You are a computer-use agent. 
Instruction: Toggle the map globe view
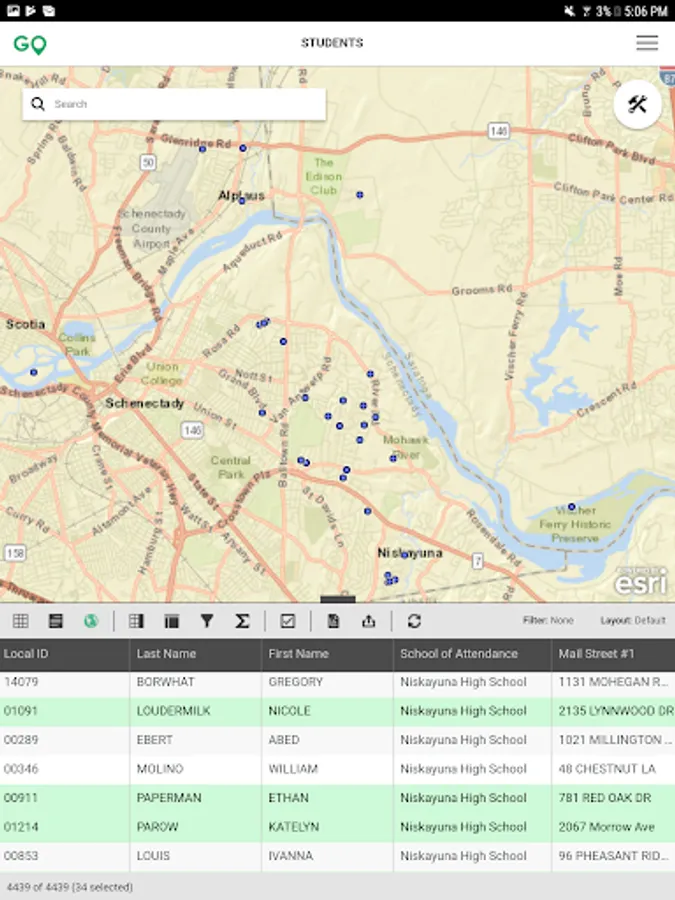click(x=91, y=621)
